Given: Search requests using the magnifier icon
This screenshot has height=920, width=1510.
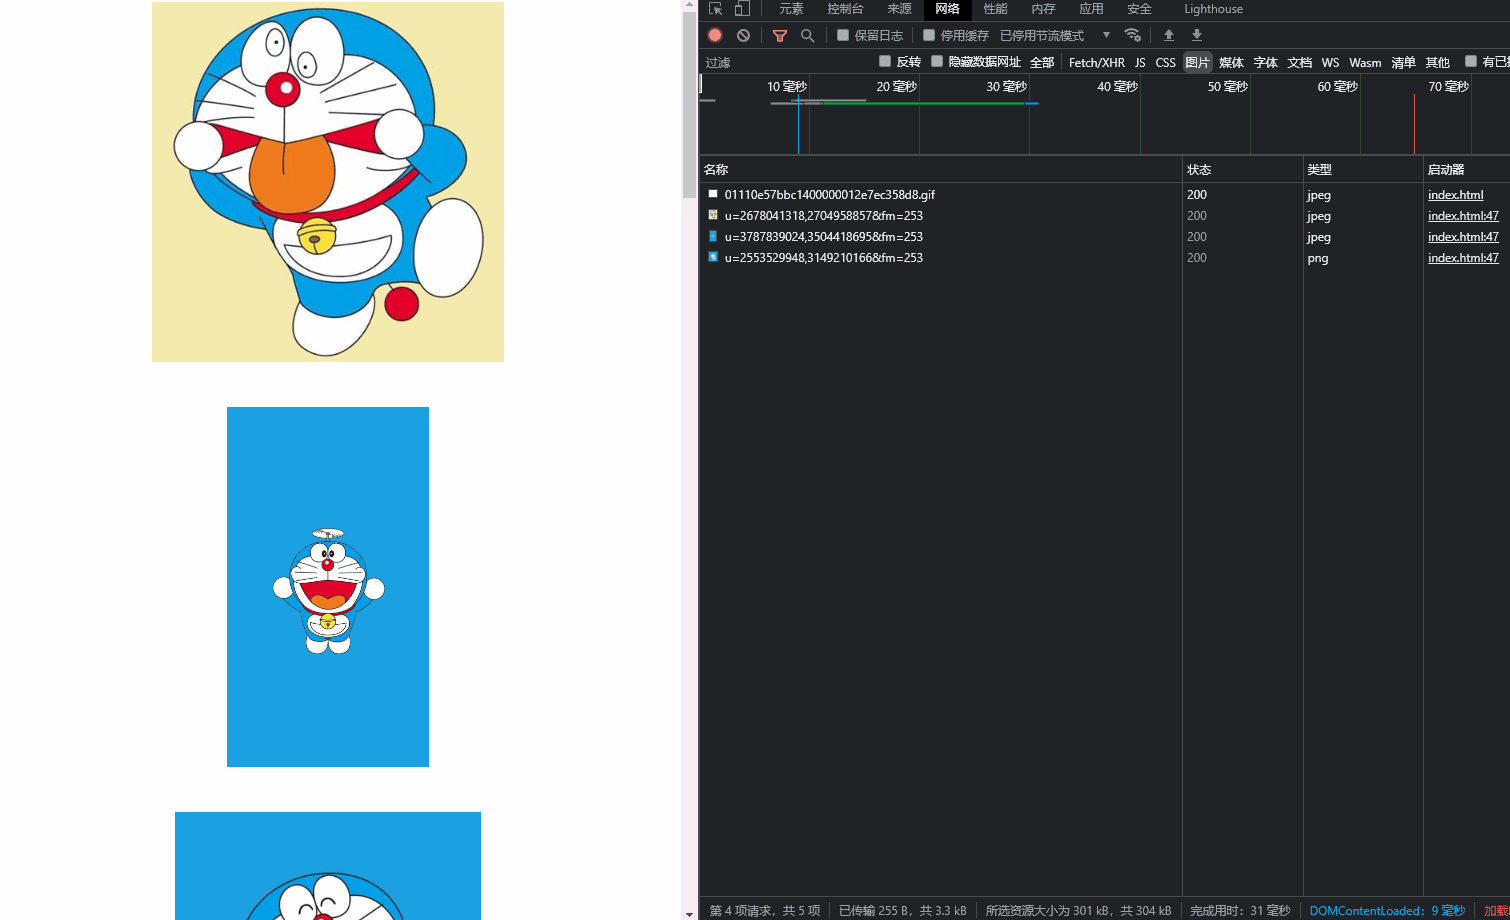Looking at the screenshot, I should (807, 35).
